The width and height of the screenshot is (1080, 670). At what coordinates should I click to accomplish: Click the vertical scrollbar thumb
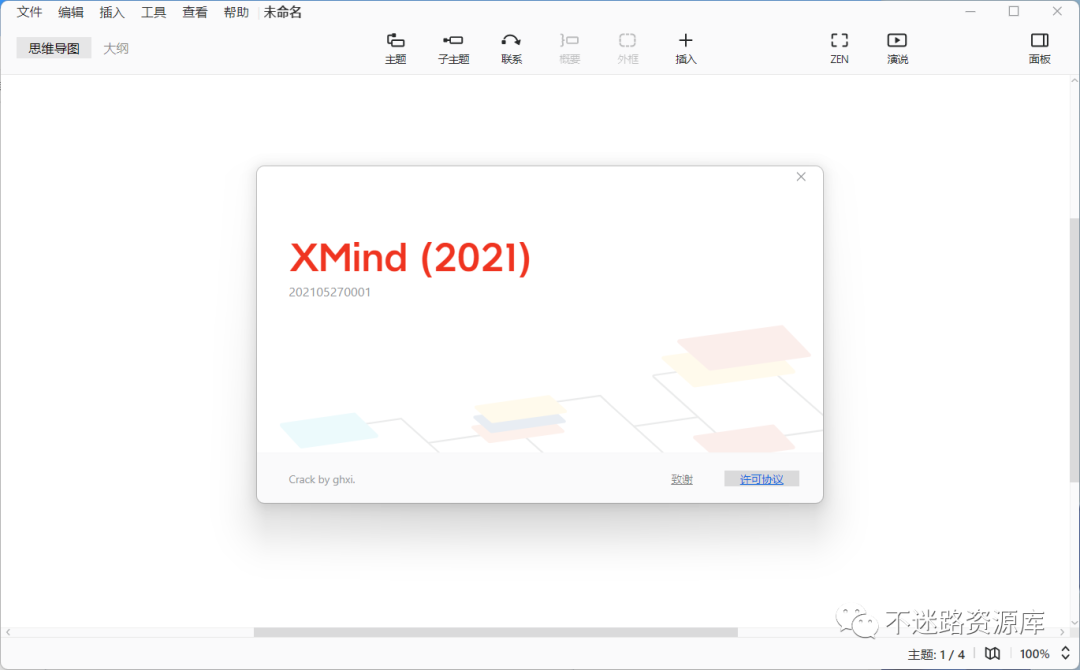[x=1074, y=349]
